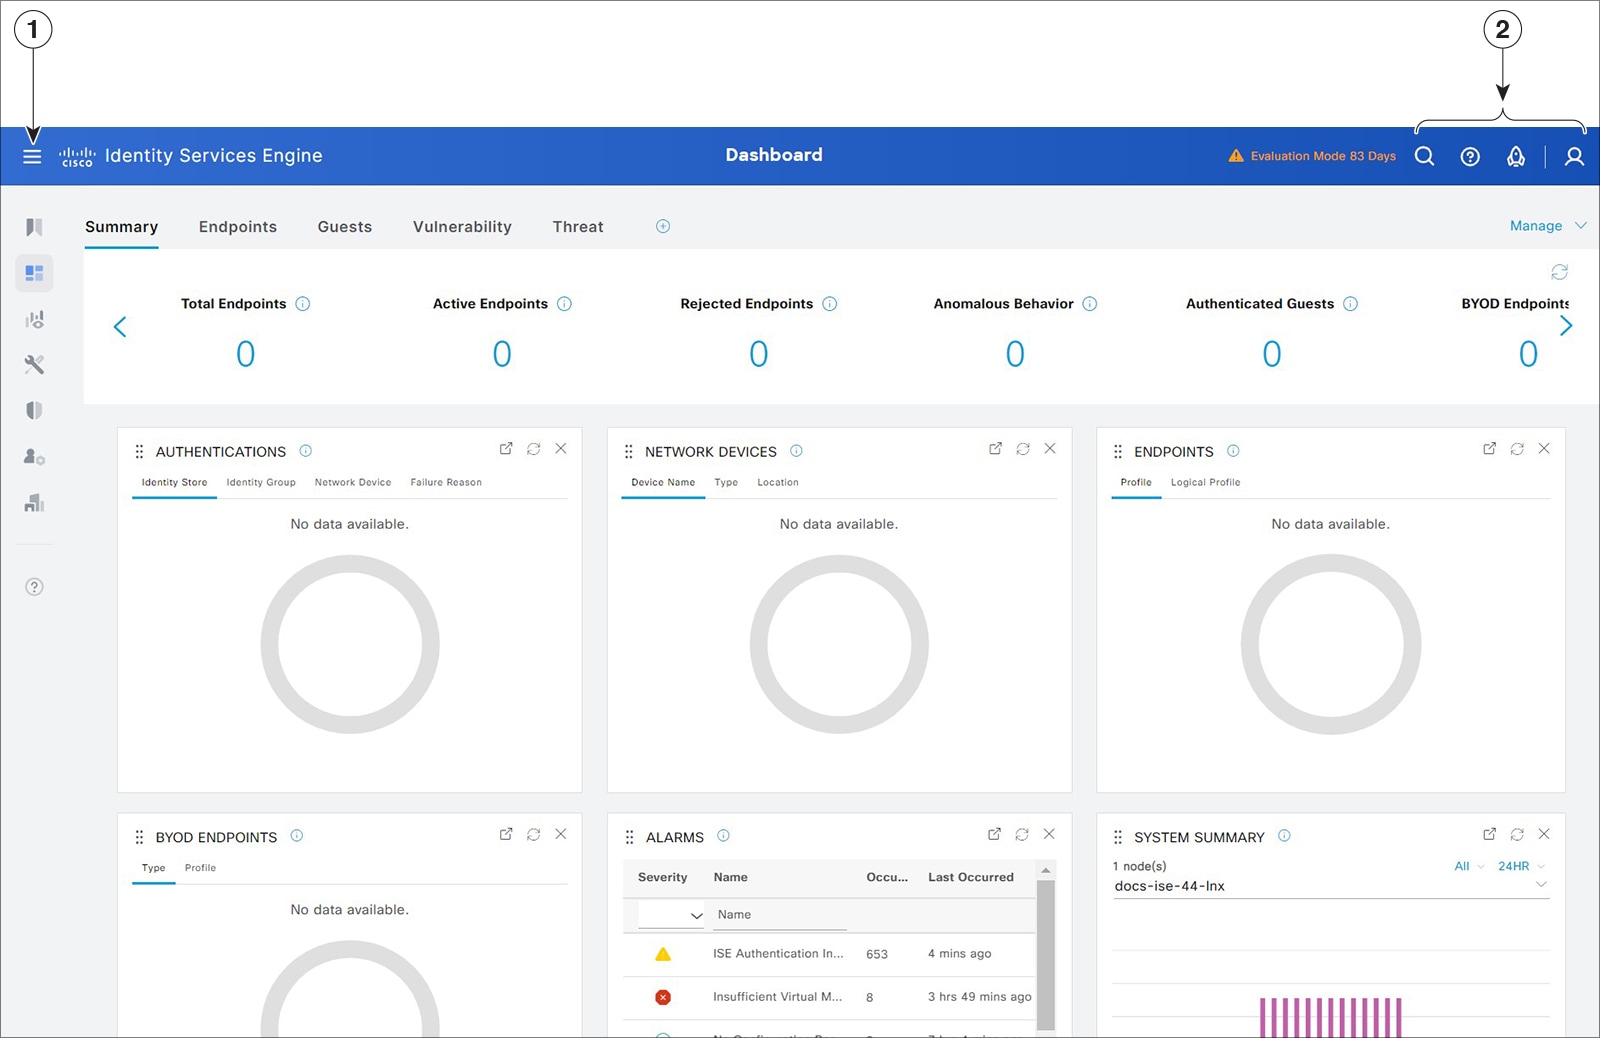Refresh the Network Devices dashlet
1600x1038 pixels.
[1023, 449]
